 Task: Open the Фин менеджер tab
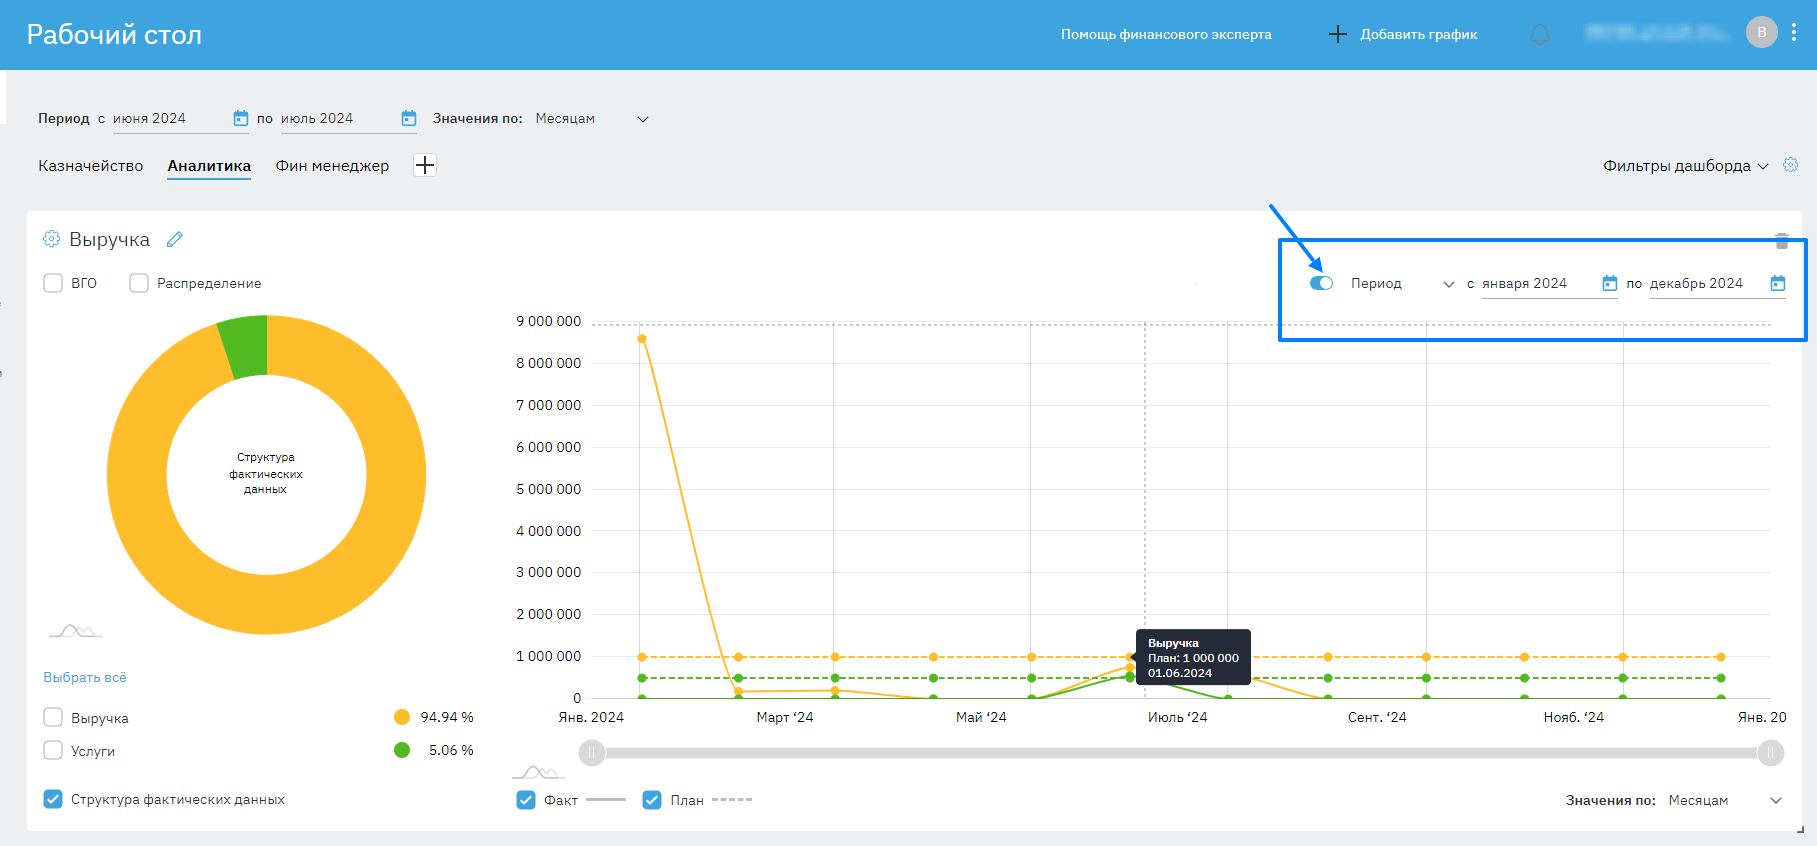332,166
